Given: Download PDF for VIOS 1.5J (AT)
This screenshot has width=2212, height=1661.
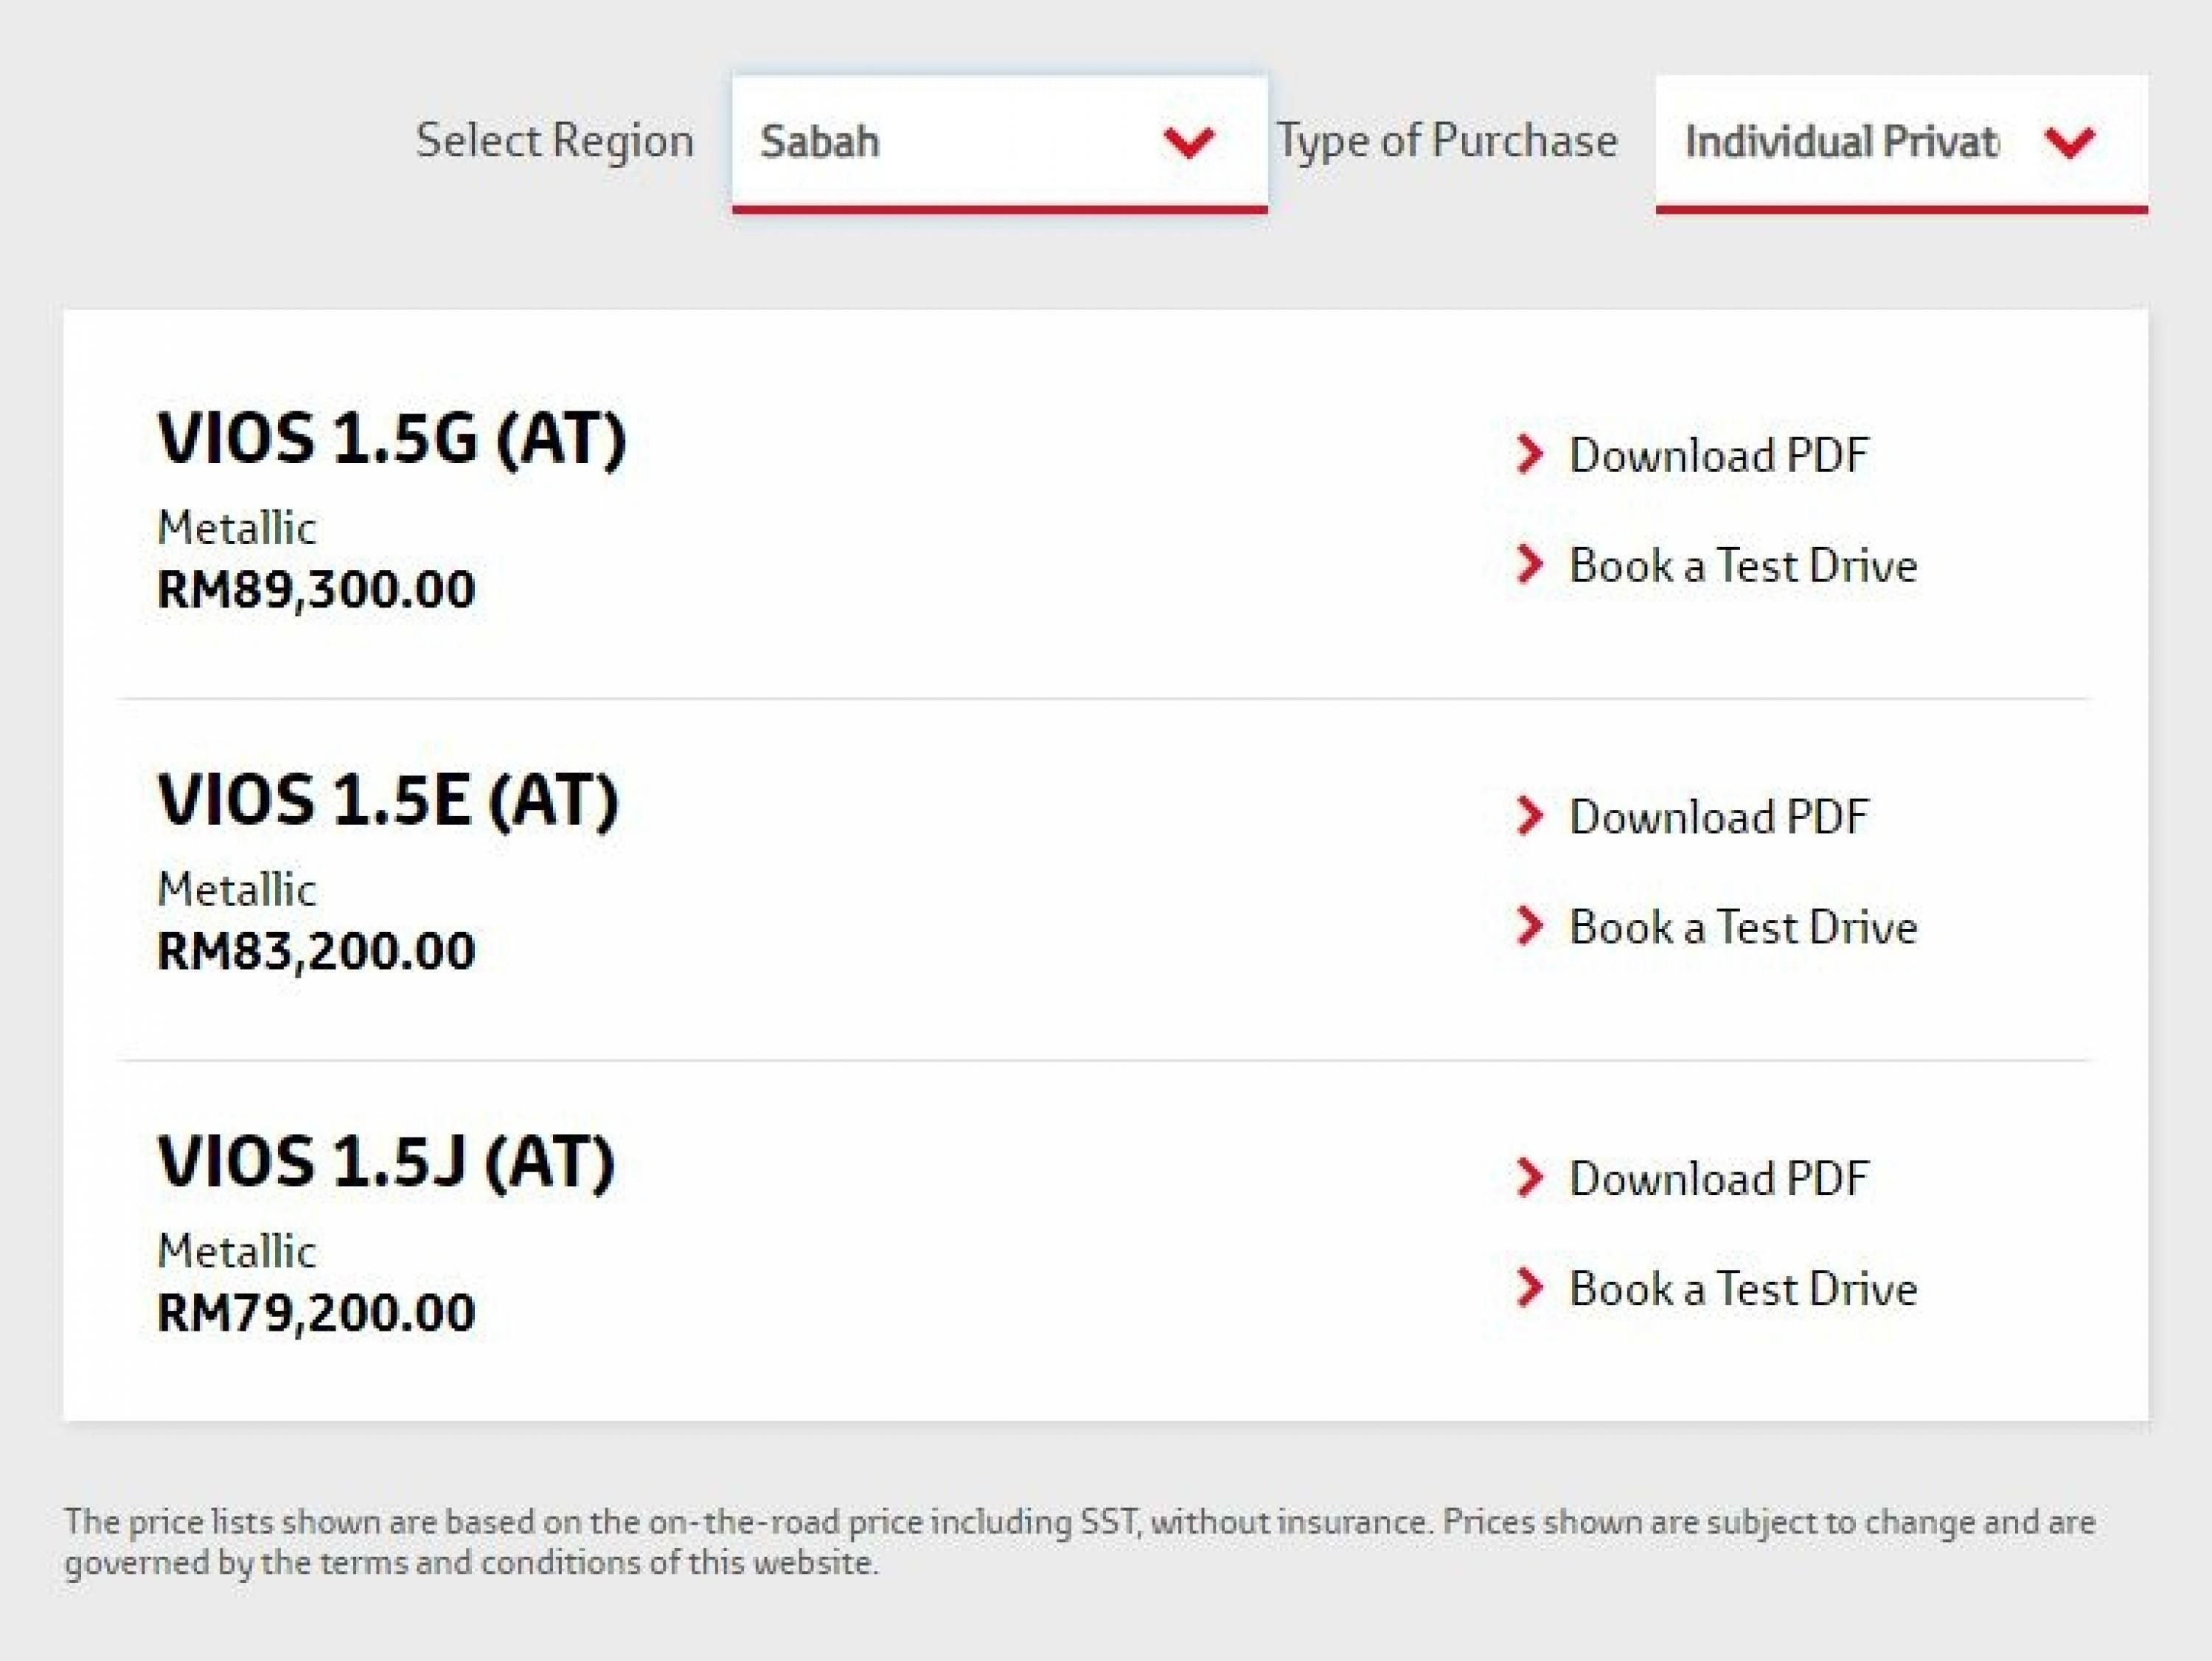Looking at the screenshot, I should (x=1718, y=1179).
